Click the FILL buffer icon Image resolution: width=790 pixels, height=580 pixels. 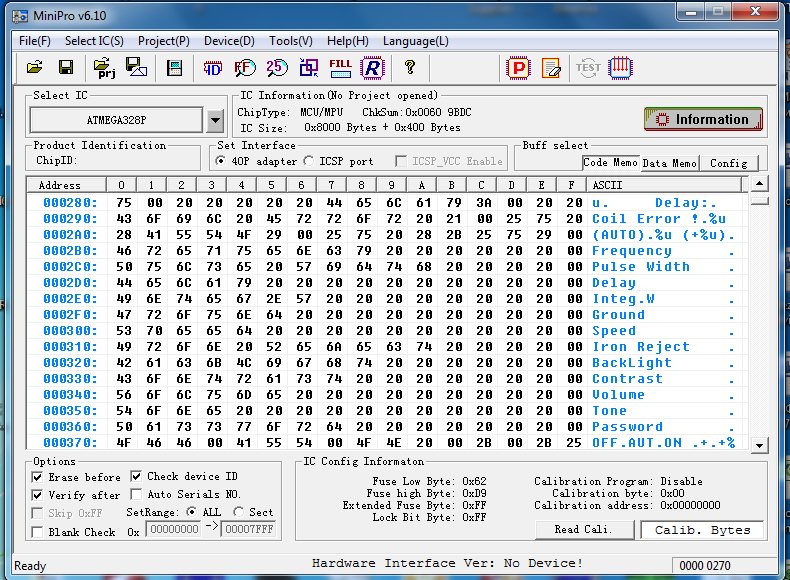[341, 68]
